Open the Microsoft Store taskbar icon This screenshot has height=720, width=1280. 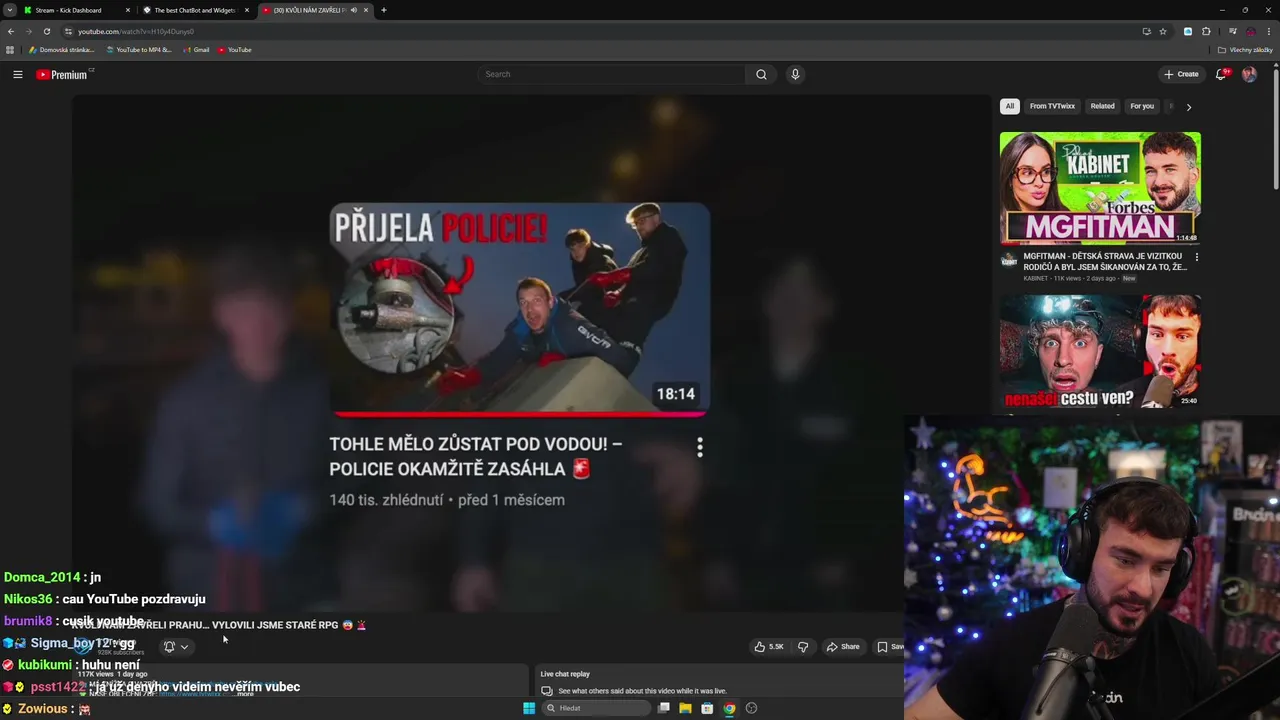pos(707,708)
